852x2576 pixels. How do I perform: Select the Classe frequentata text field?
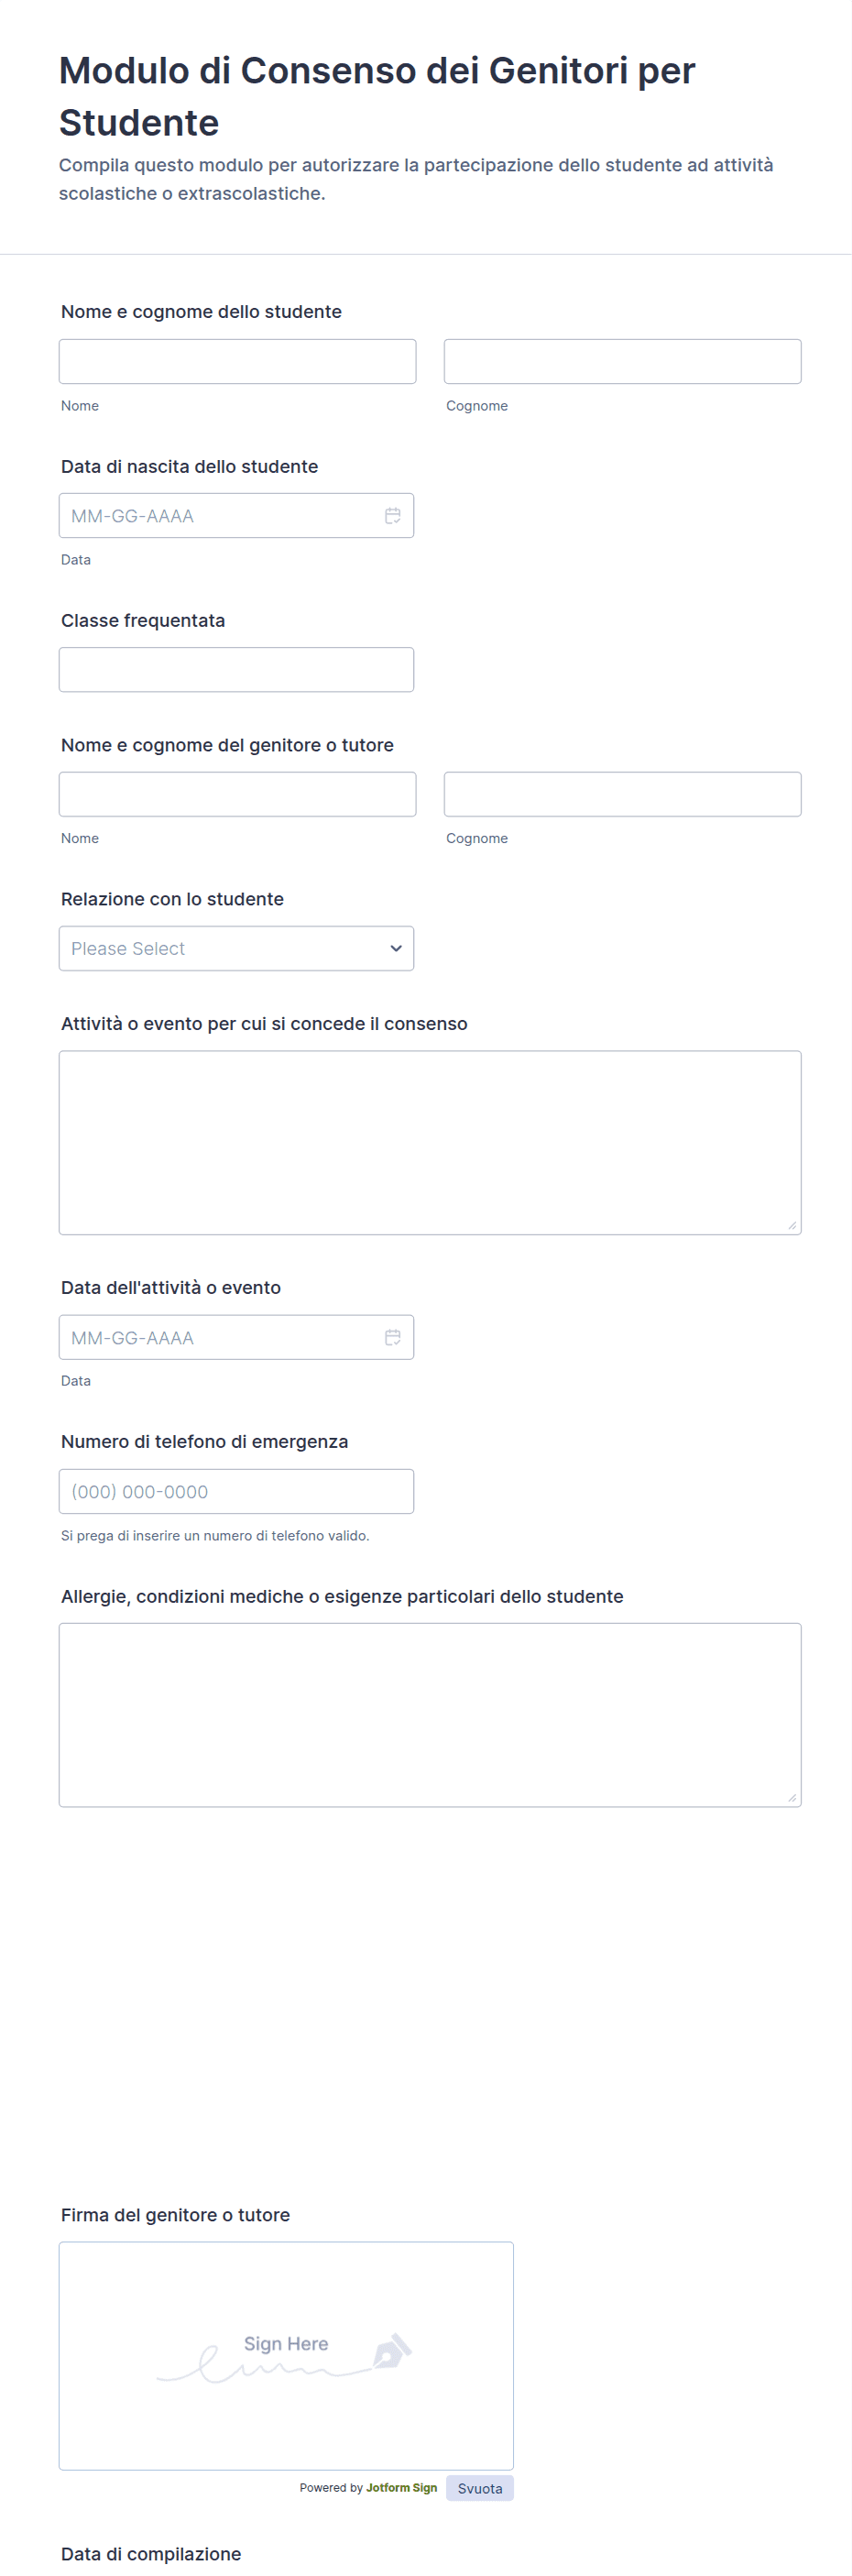click(x=236, y=670)
